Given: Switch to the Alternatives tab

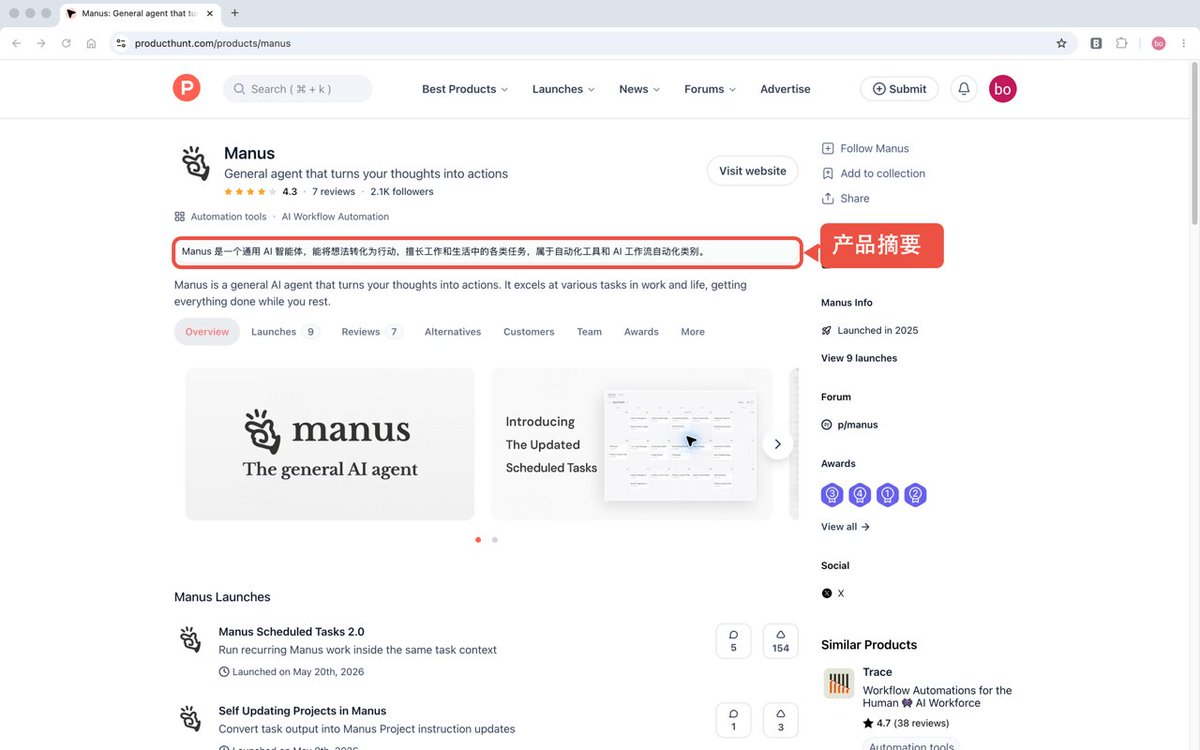Looking at the screenshot, I should click(453, 332).
